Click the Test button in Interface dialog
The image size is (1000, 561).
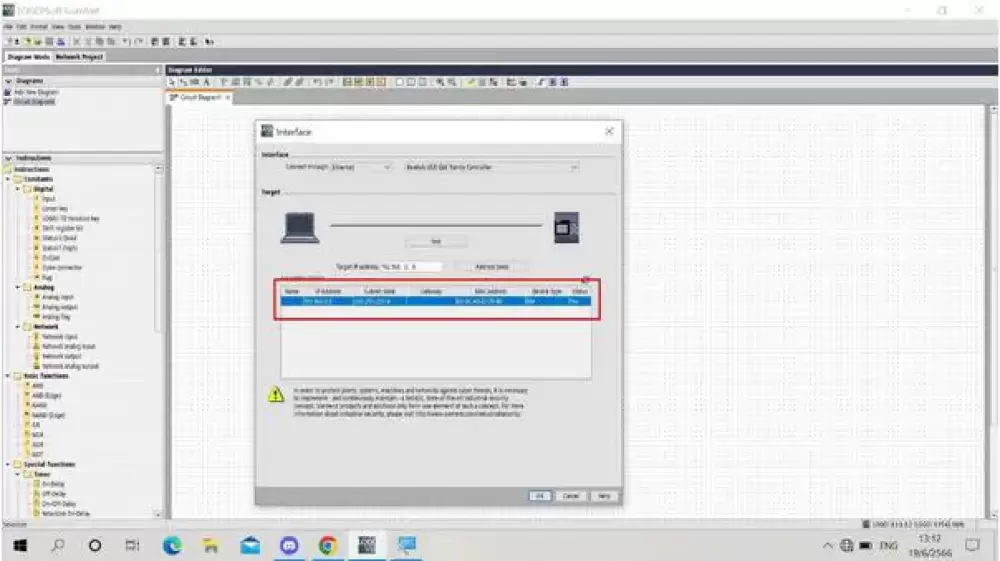[x=436, y=242]
